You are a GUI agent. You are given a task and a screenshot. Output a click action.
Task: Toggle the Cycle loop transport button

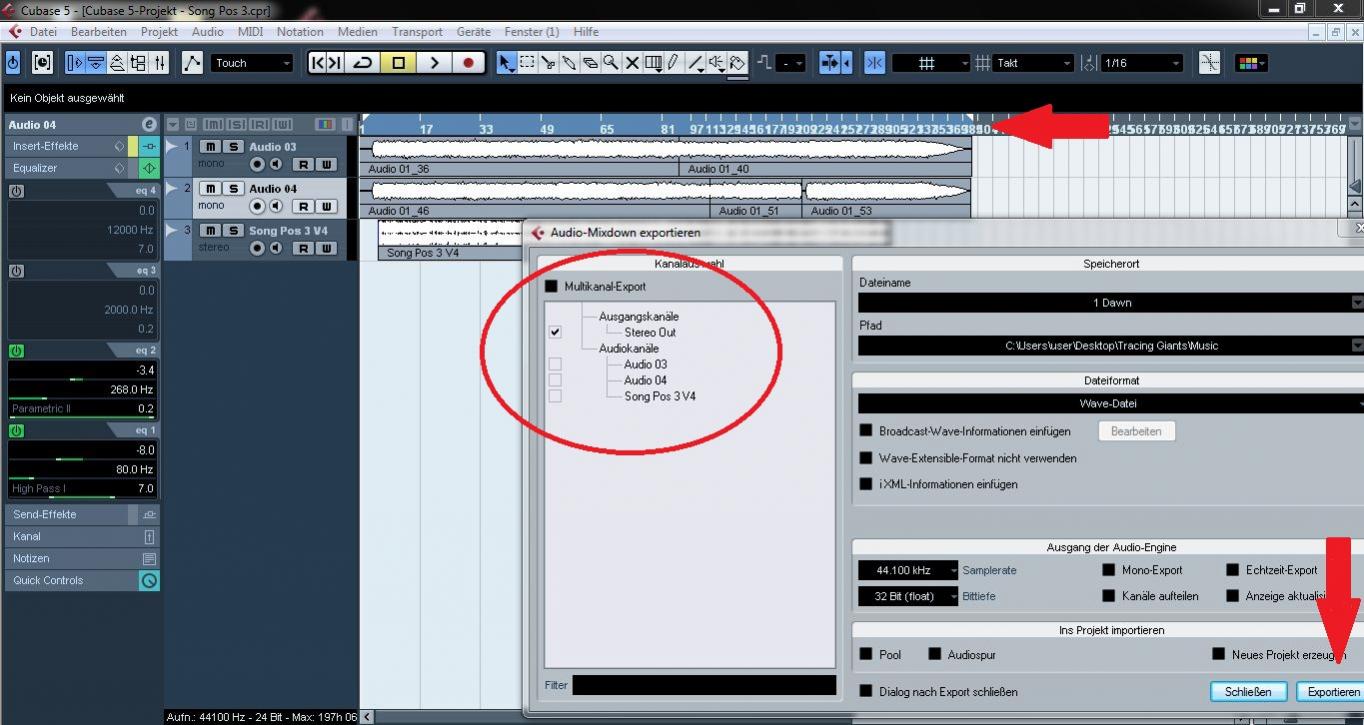[362, 63]
